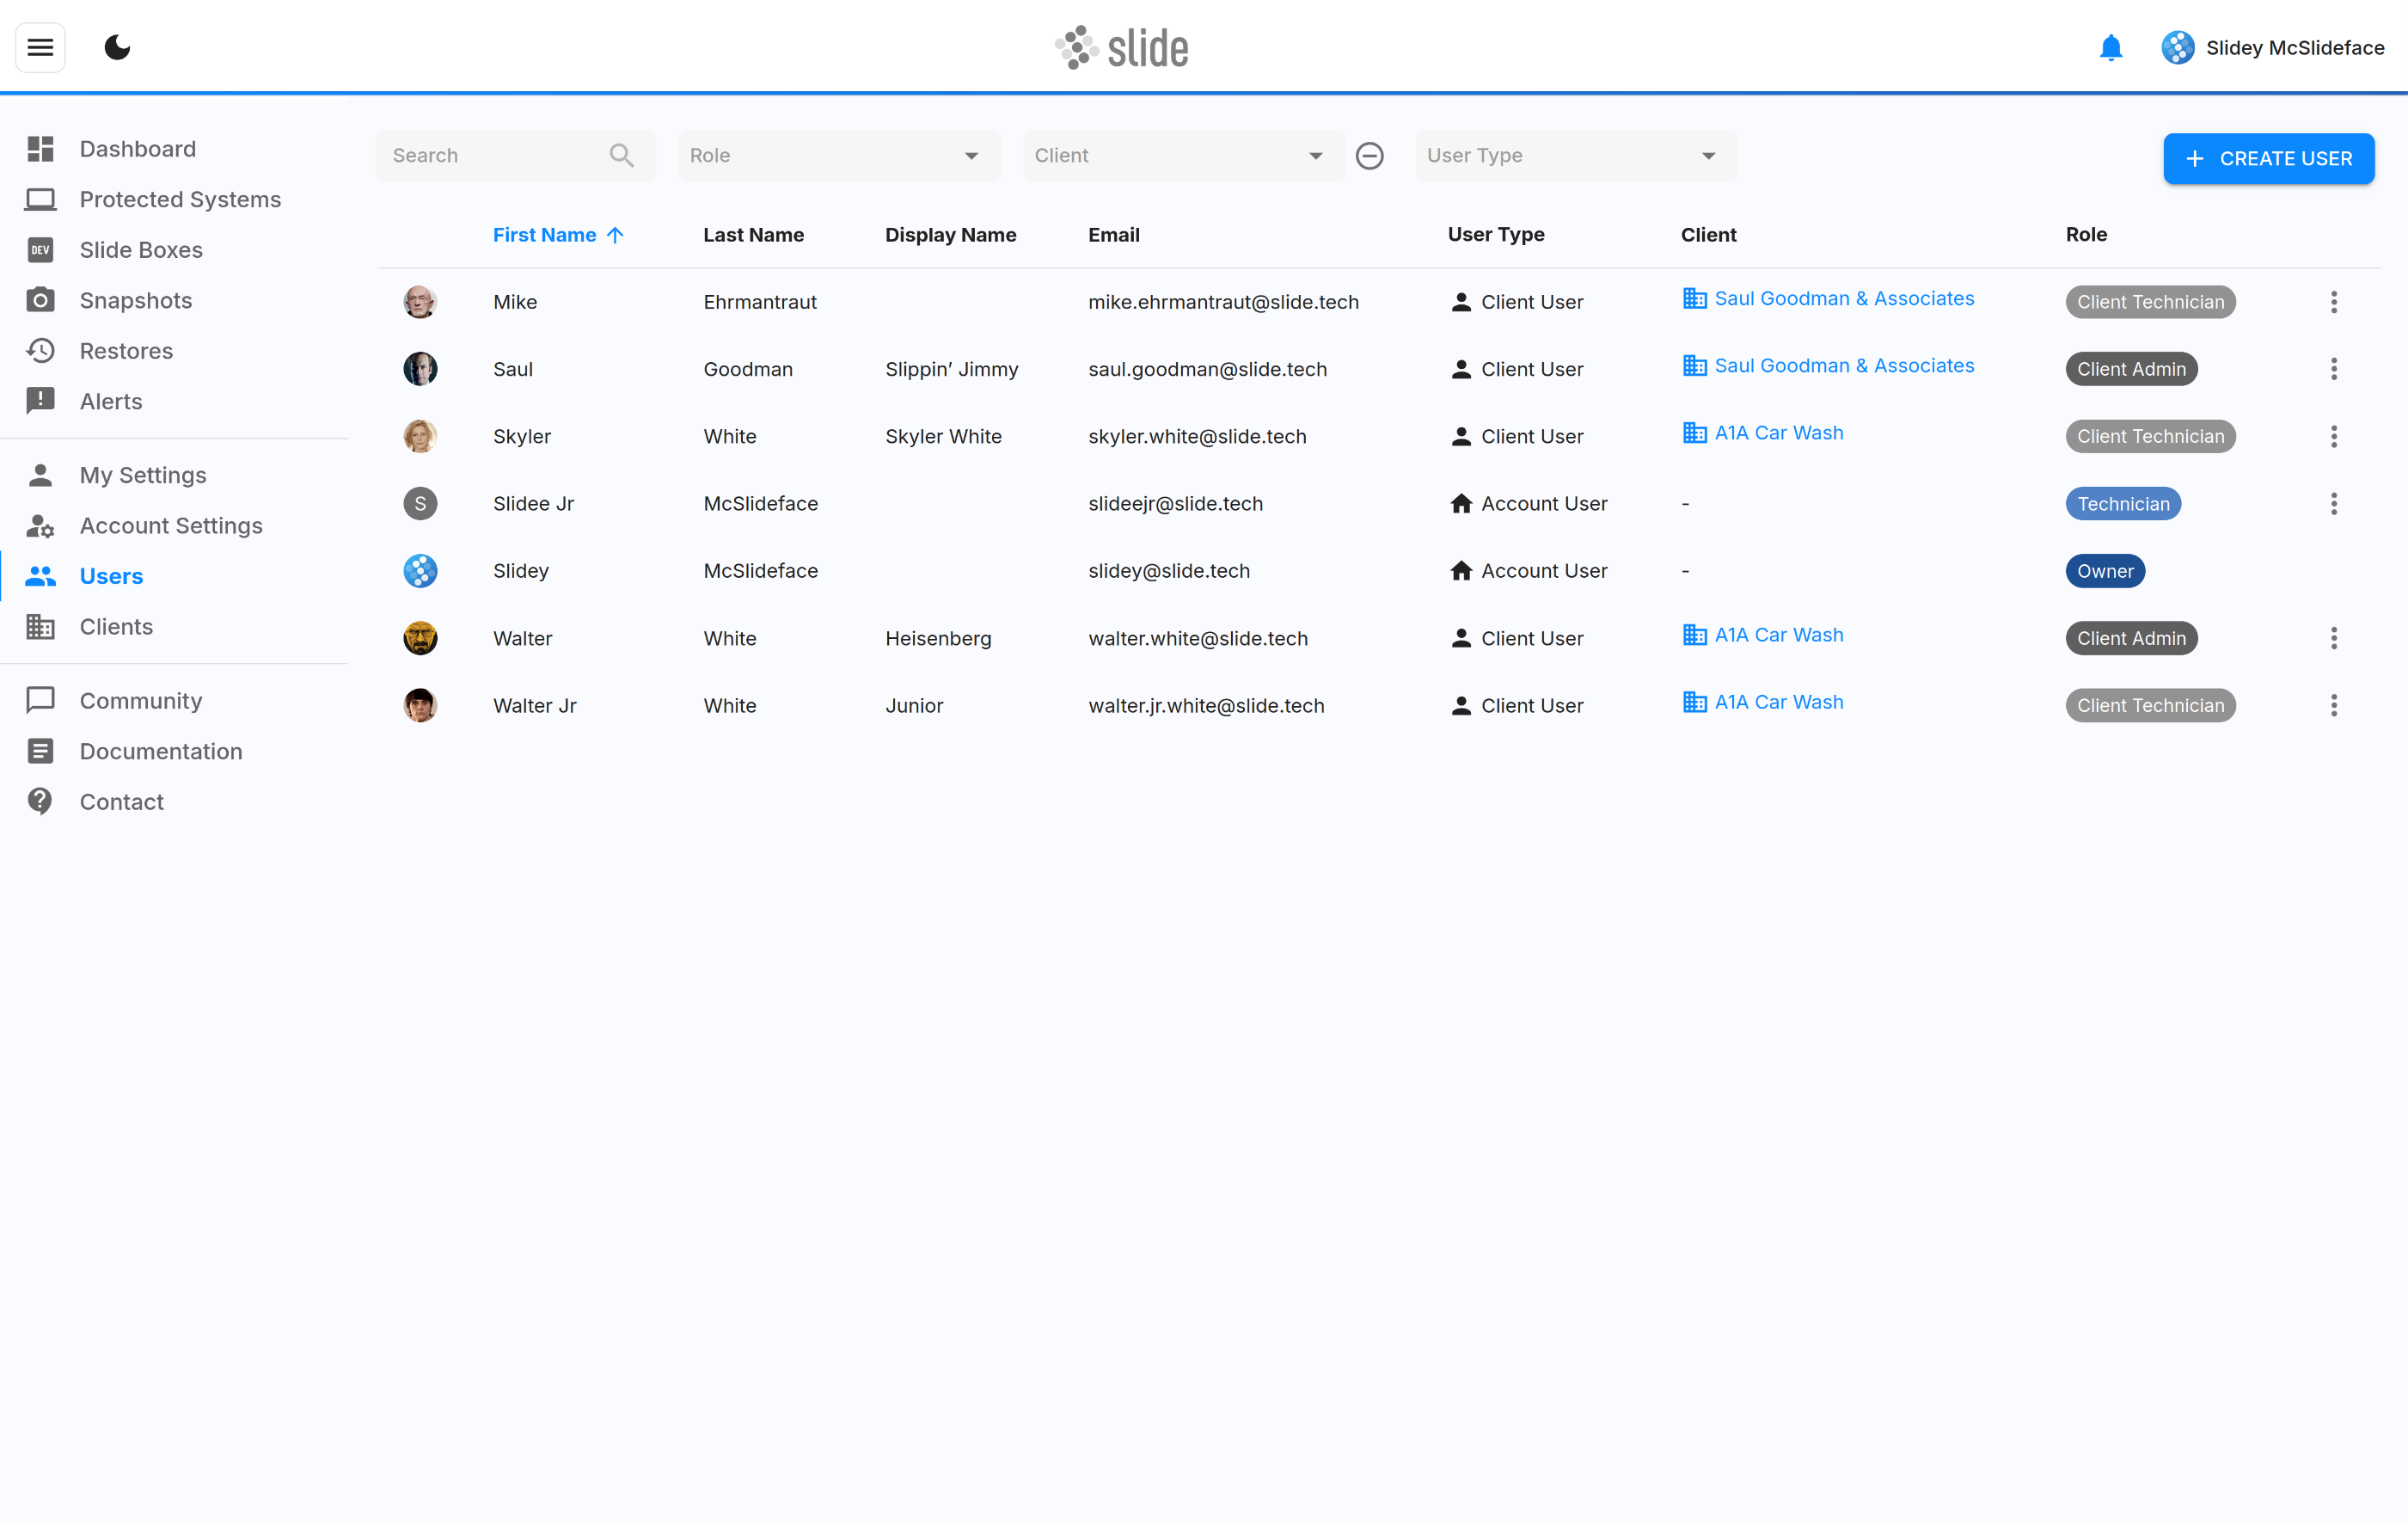2408x1523 pixels.
Task: Click the My Settings person icon
Action: [40, 475]
